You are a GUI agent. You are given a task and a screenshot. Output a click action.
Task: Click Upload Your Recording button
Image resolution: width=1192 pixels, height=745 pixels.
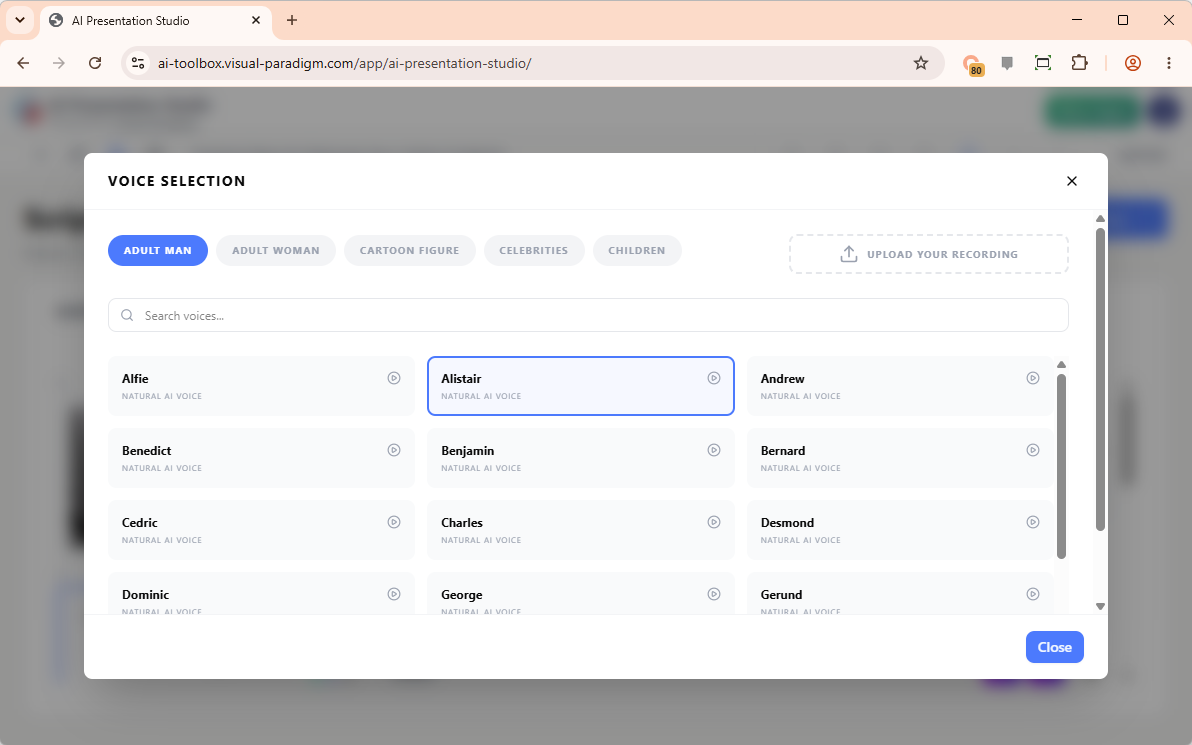(x=929, y=254)
